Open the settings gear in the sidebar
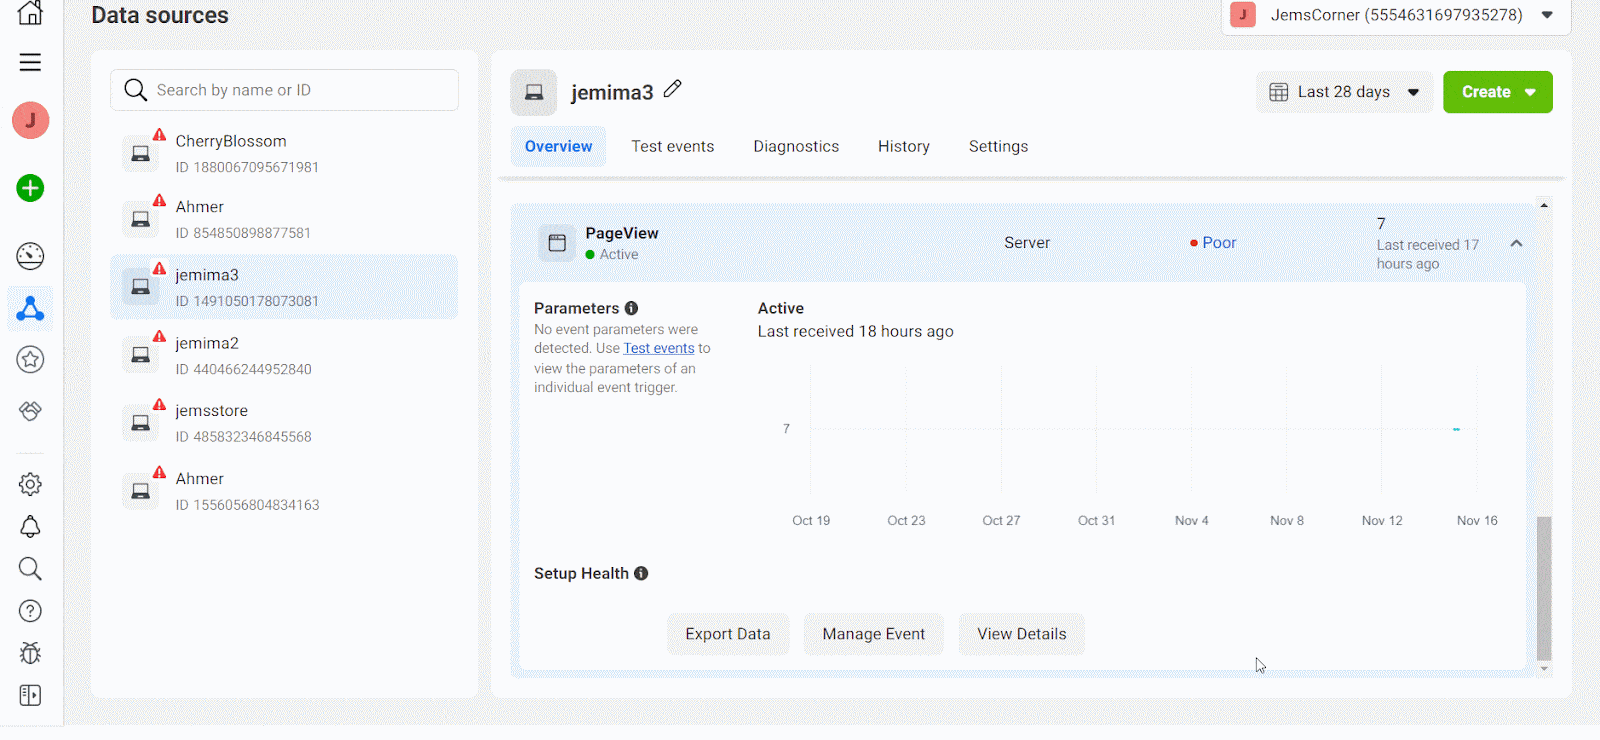Screen dimensions: 1600x740 coord(30,485)
